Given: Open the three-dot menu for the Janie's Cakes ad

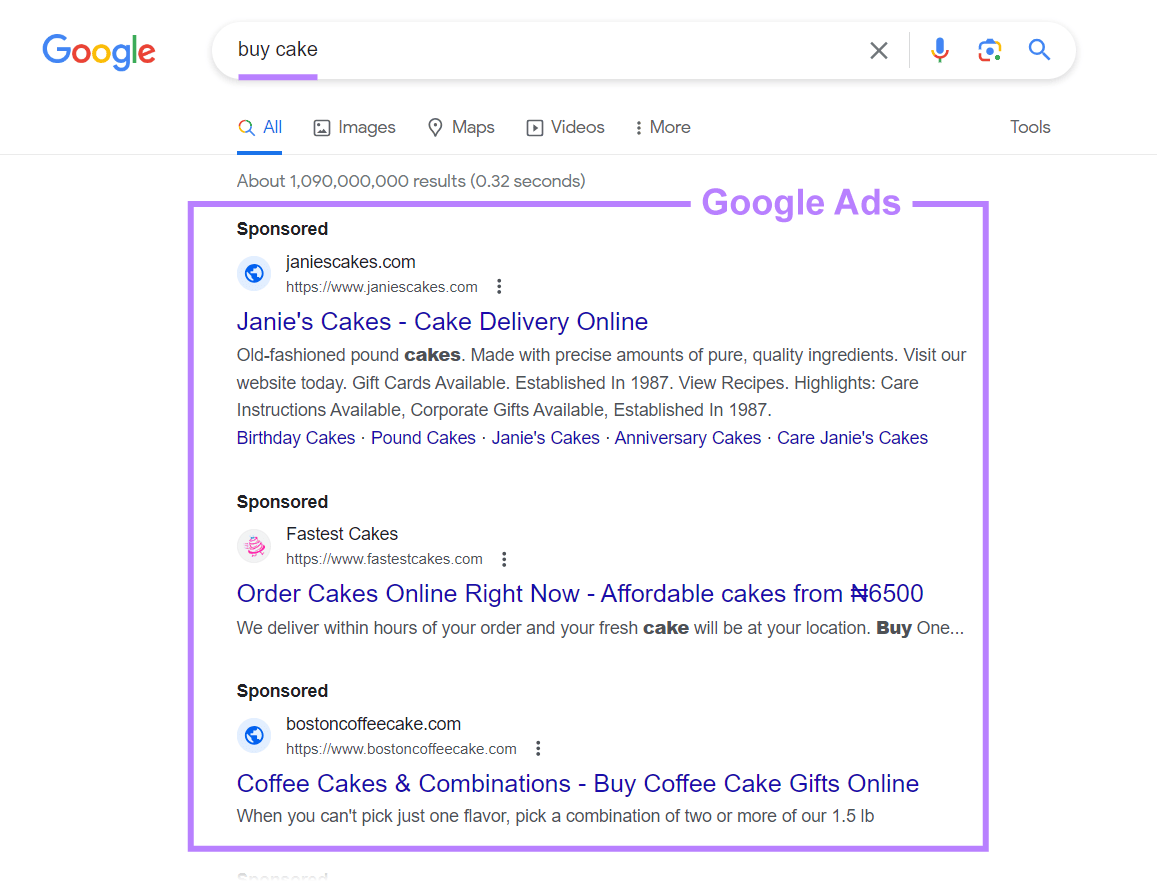Looking at the screenshot, I should tap(499, 286).
